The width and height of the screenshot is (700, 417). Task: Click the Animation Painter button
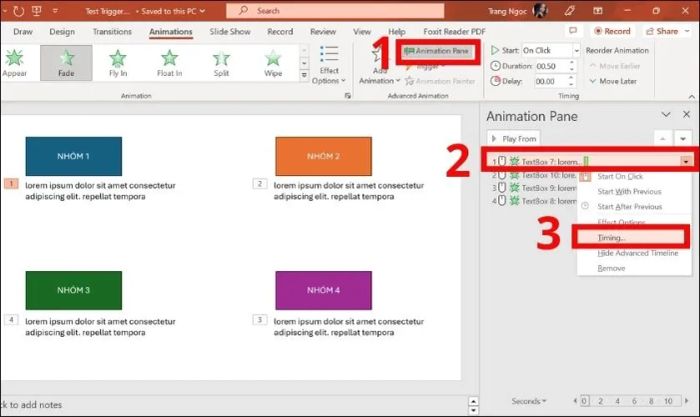click(x=440, y=81)
